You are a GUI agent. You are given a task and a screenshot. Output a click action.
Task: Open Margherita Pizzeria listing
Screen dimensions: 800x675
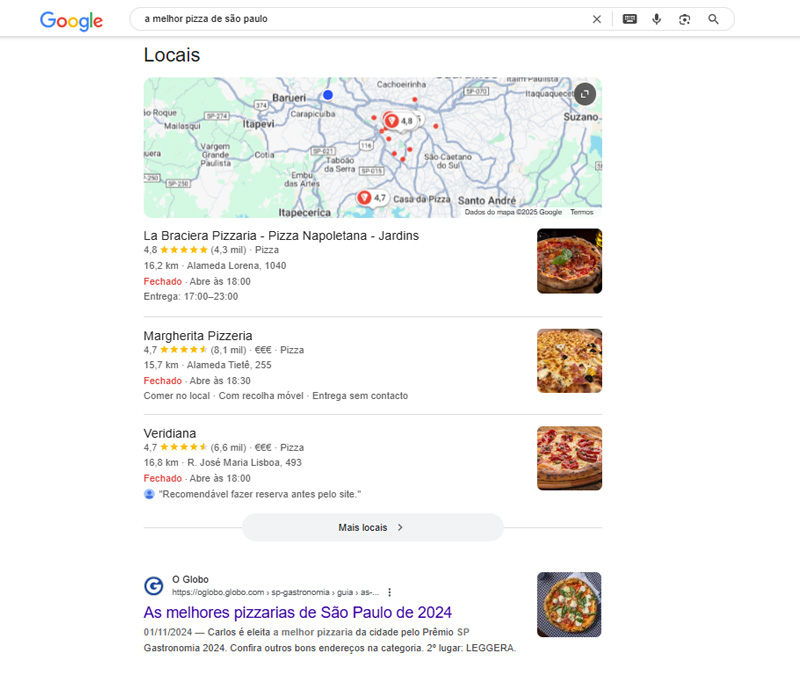point(198,336)
